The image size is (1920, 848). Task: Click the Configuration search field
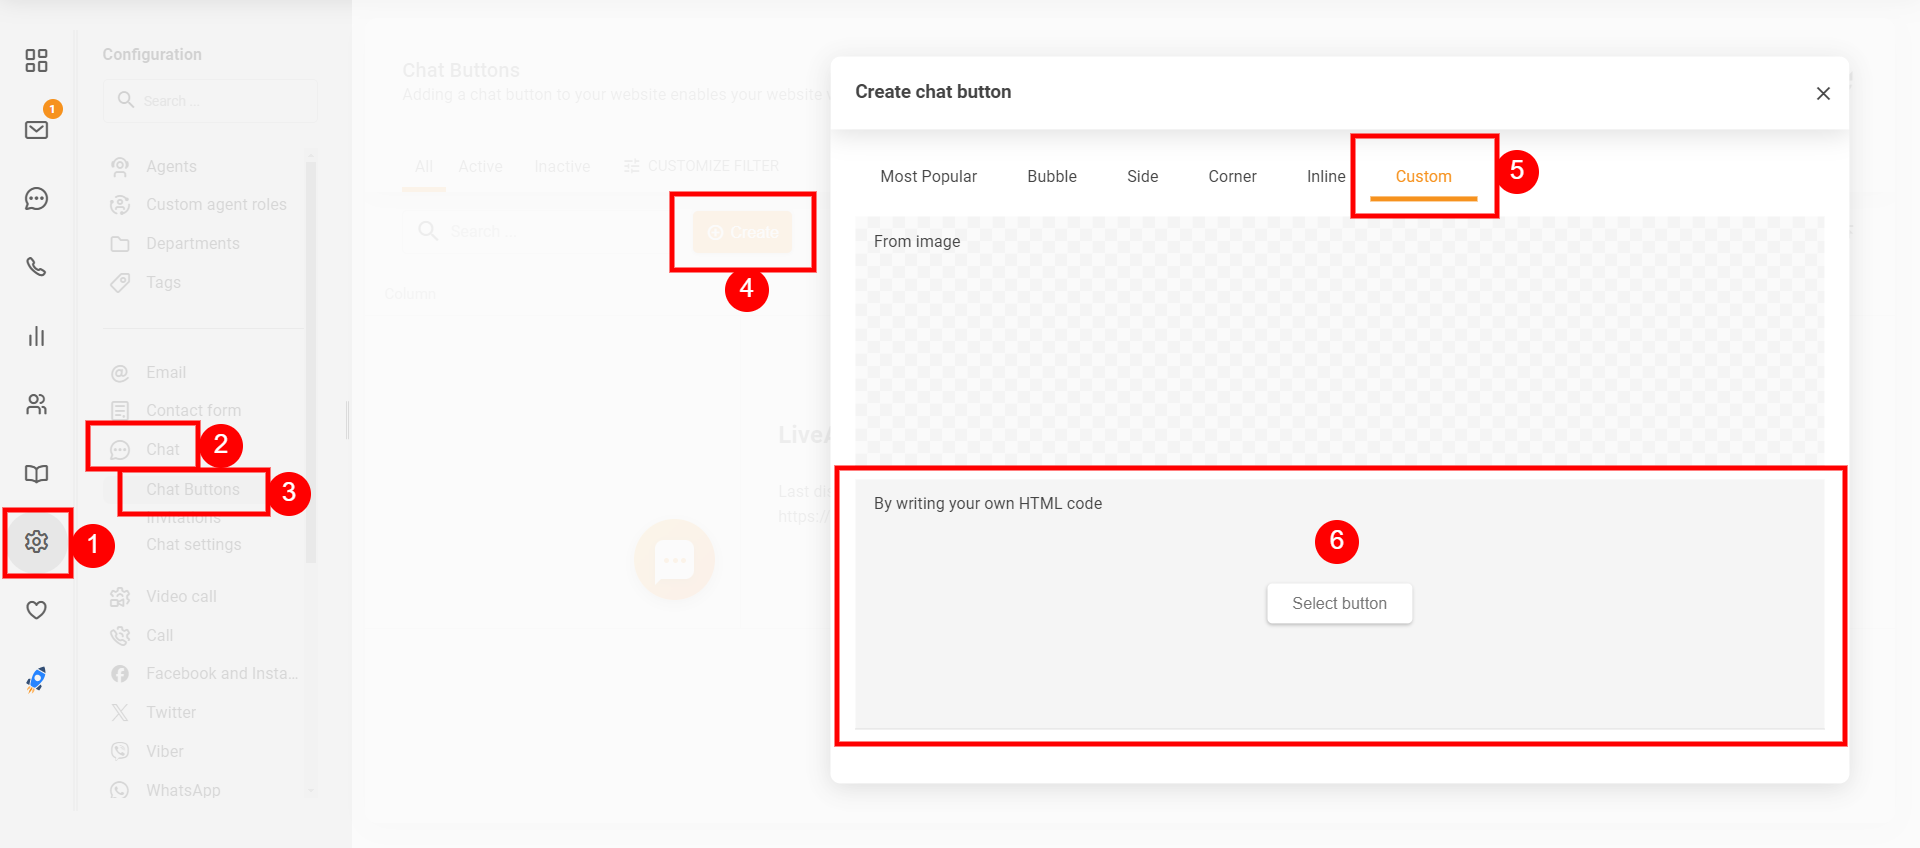[210, 101]
